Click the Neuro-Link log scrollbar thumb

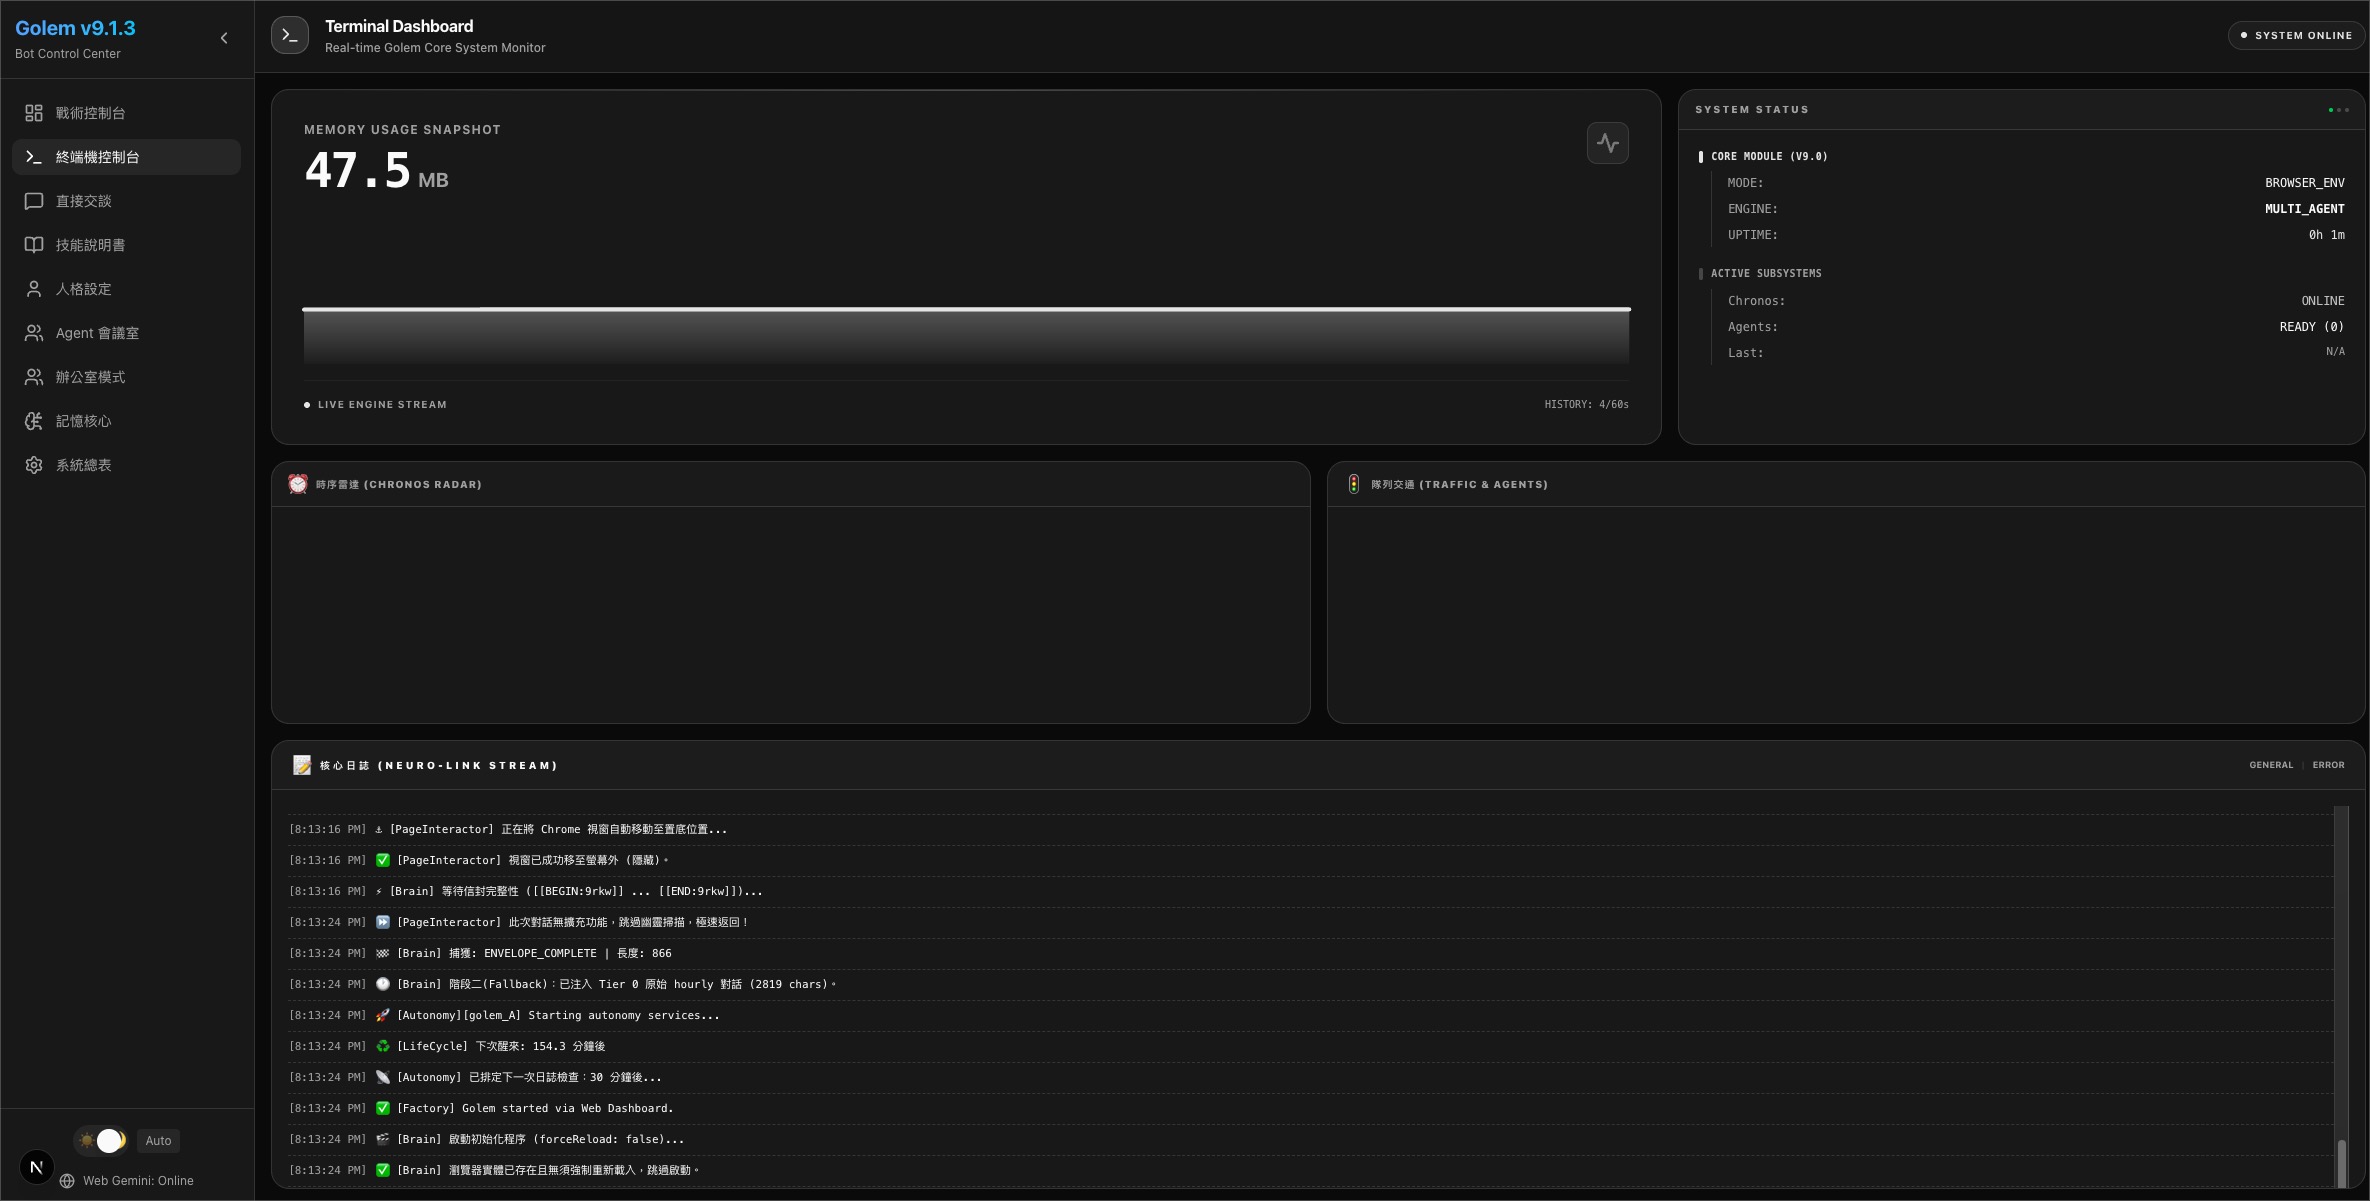coord(2341,1162)
